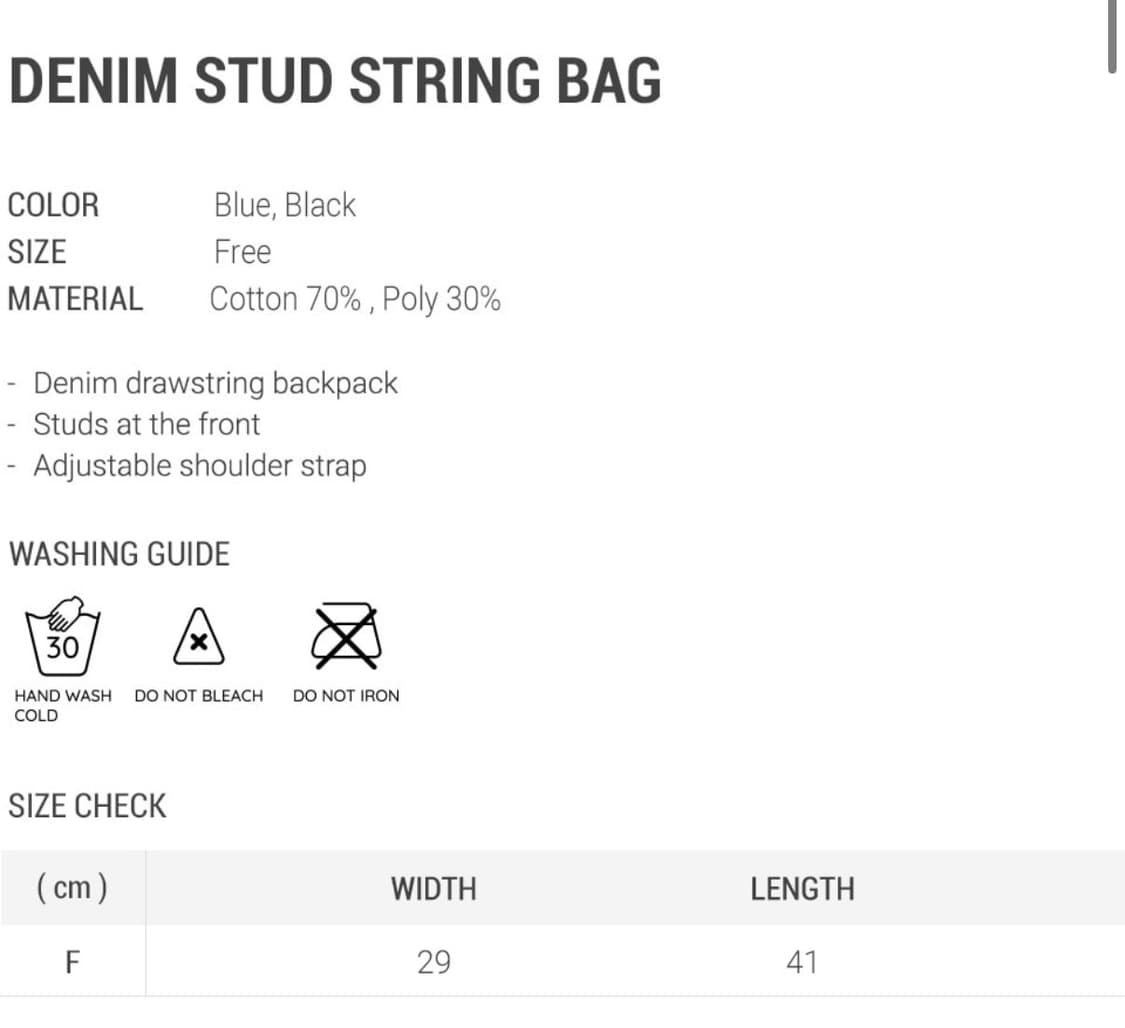The height and width of the screenshot is (1028, 1125).
Task: Click the width value 29
Action: click(433, 962)
